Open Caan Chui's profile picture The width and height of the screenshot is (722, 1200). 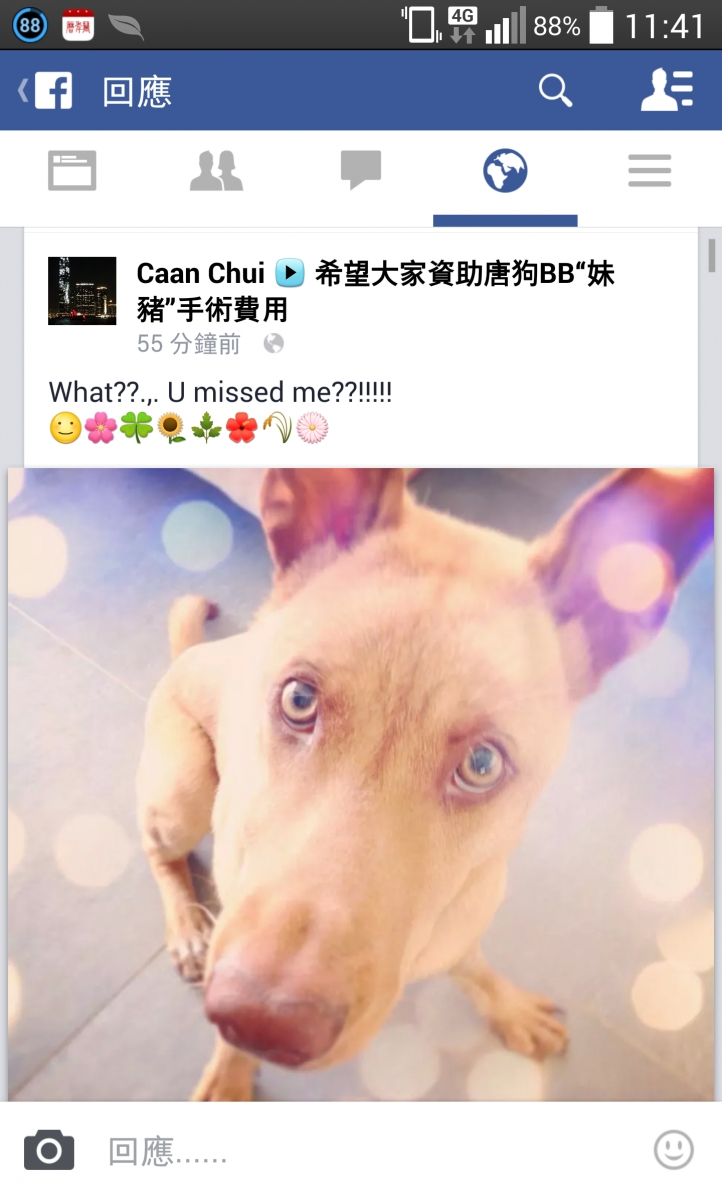82,291
